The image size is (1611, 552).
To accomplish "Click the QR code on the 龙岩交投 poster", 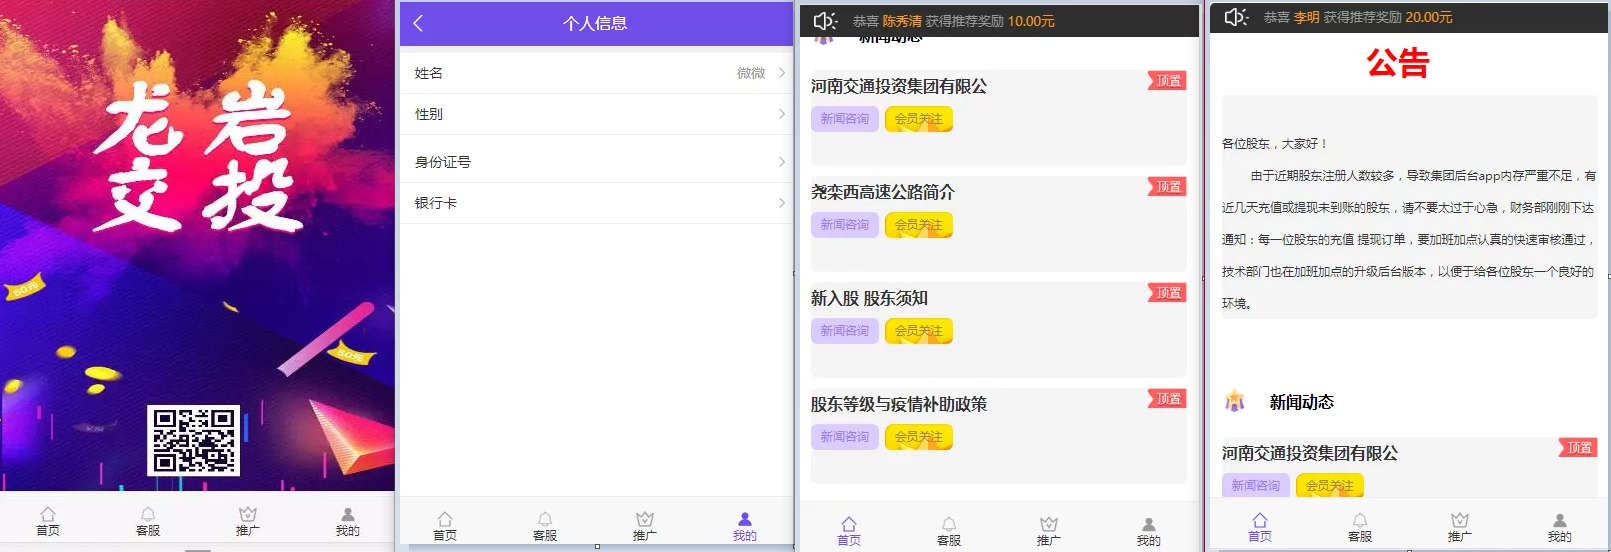I will click(194, 440).
